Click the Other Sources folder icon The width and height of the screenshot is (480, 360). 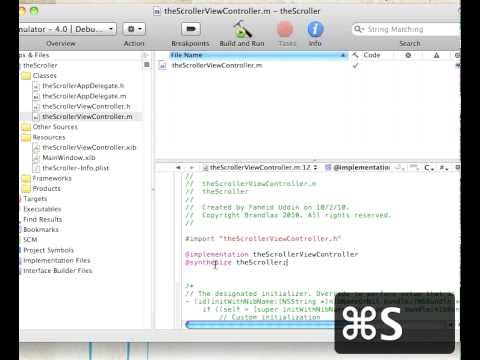pos(26,127)
